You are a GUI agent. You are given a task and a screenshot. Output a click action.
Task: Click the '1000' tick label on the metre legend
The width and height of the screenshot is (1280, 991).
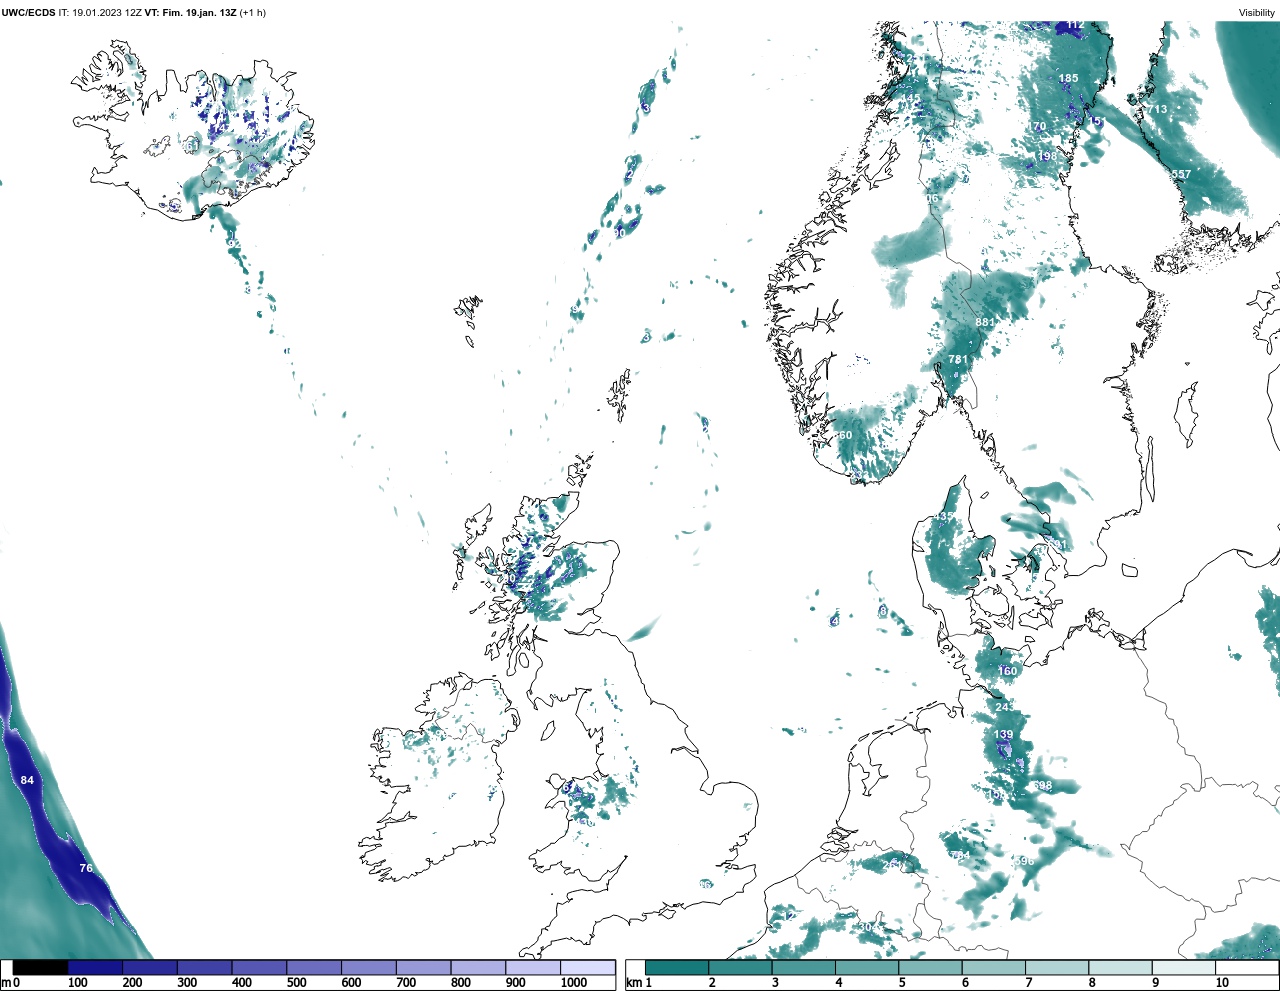point(574,983)
